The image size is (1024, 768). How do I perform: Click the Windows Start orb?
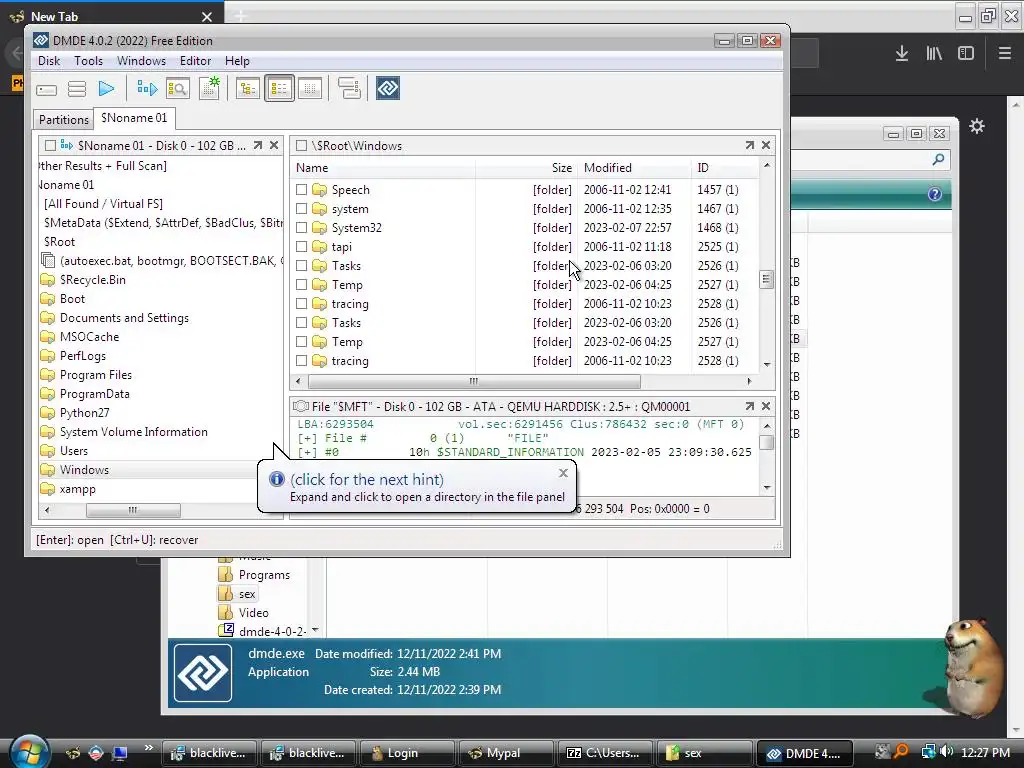tap(29, 751)
